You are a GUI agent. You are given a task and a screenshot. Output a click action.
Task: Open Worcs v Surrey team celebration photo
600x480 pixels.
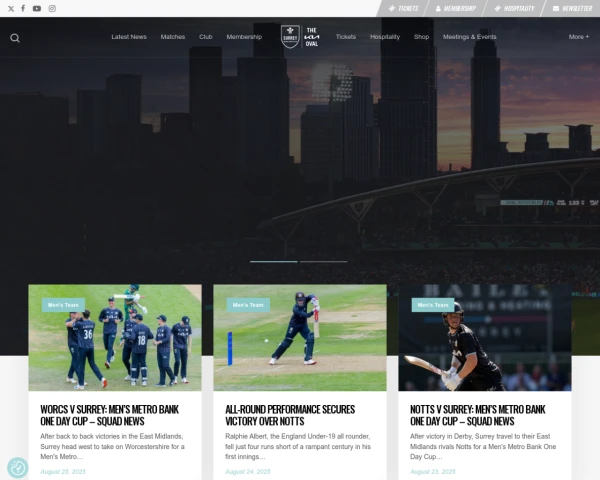(x=115, y=338)
